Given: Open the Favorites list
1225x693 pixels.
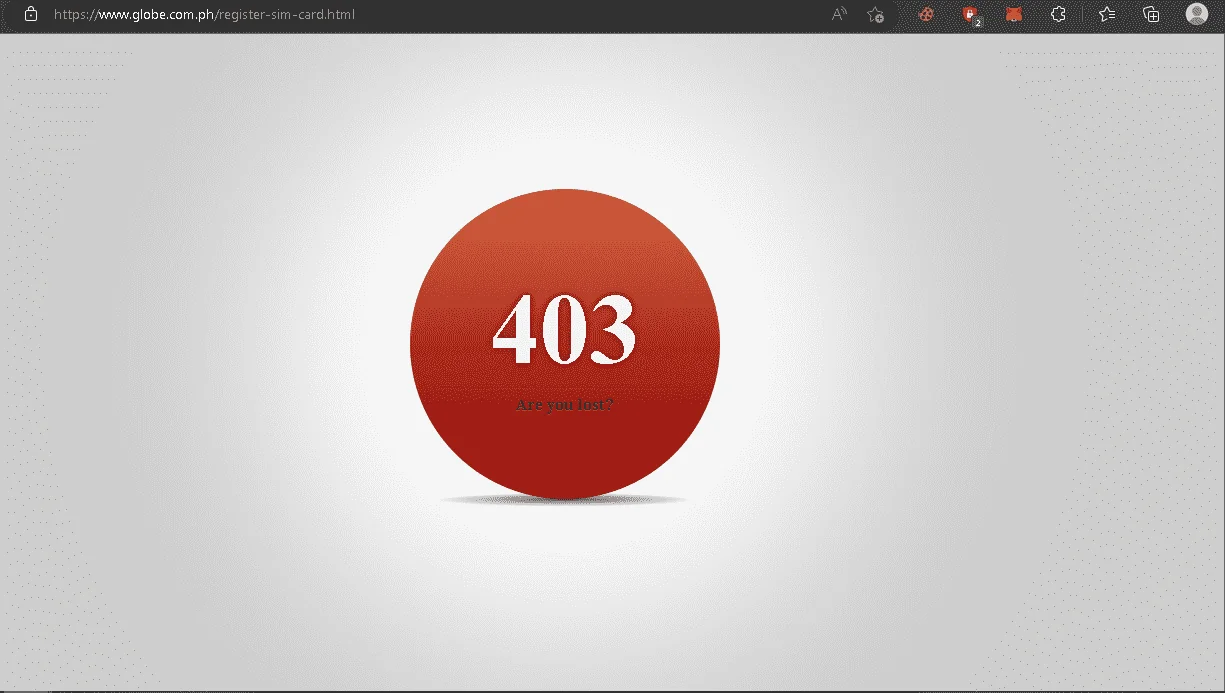Looking at the screenshot, I should pyautogui.click(x=1107, y=14).
